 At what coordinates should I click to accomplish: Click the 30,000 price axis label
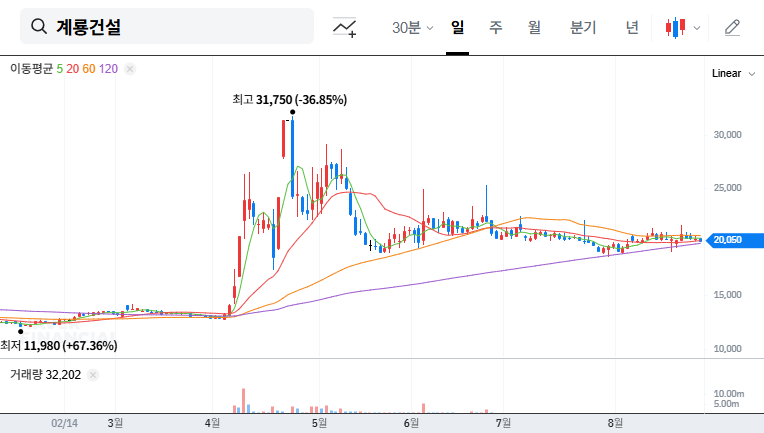pyautogui.click(x=727, y=135)
